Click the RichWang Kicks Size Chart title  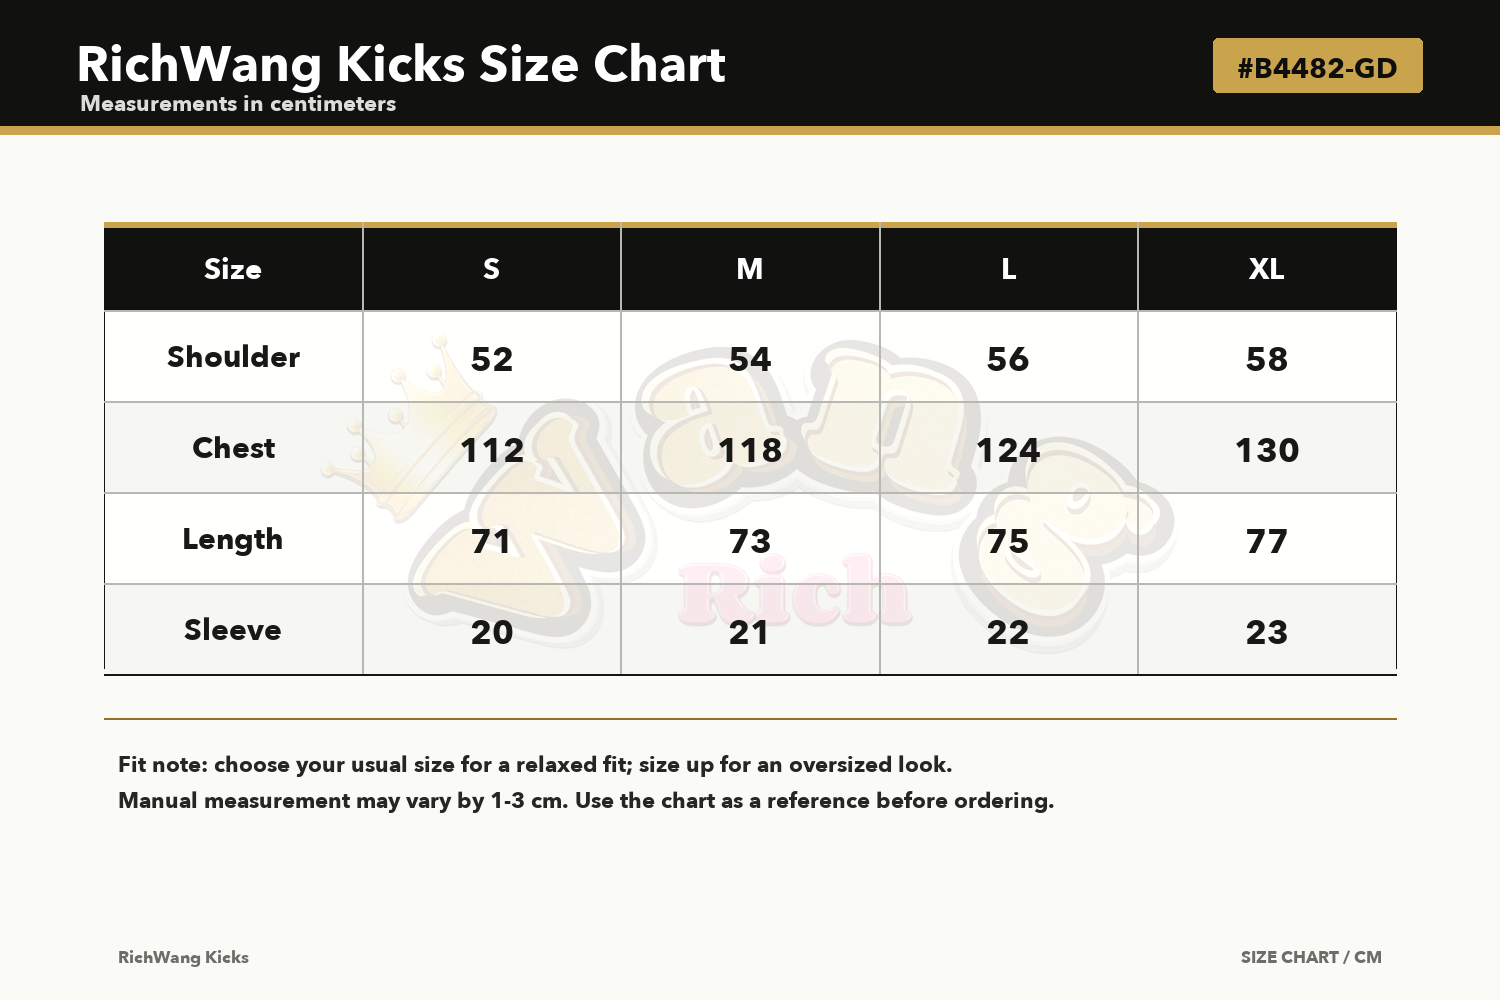401,64
